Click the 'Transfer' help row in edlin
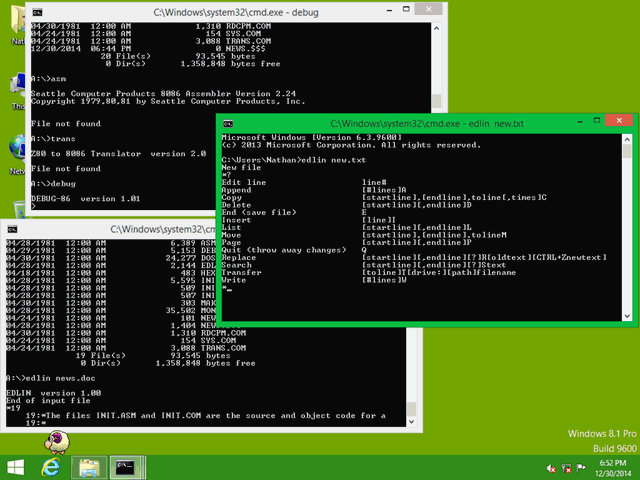640x480 pixels. pos(369,273)
